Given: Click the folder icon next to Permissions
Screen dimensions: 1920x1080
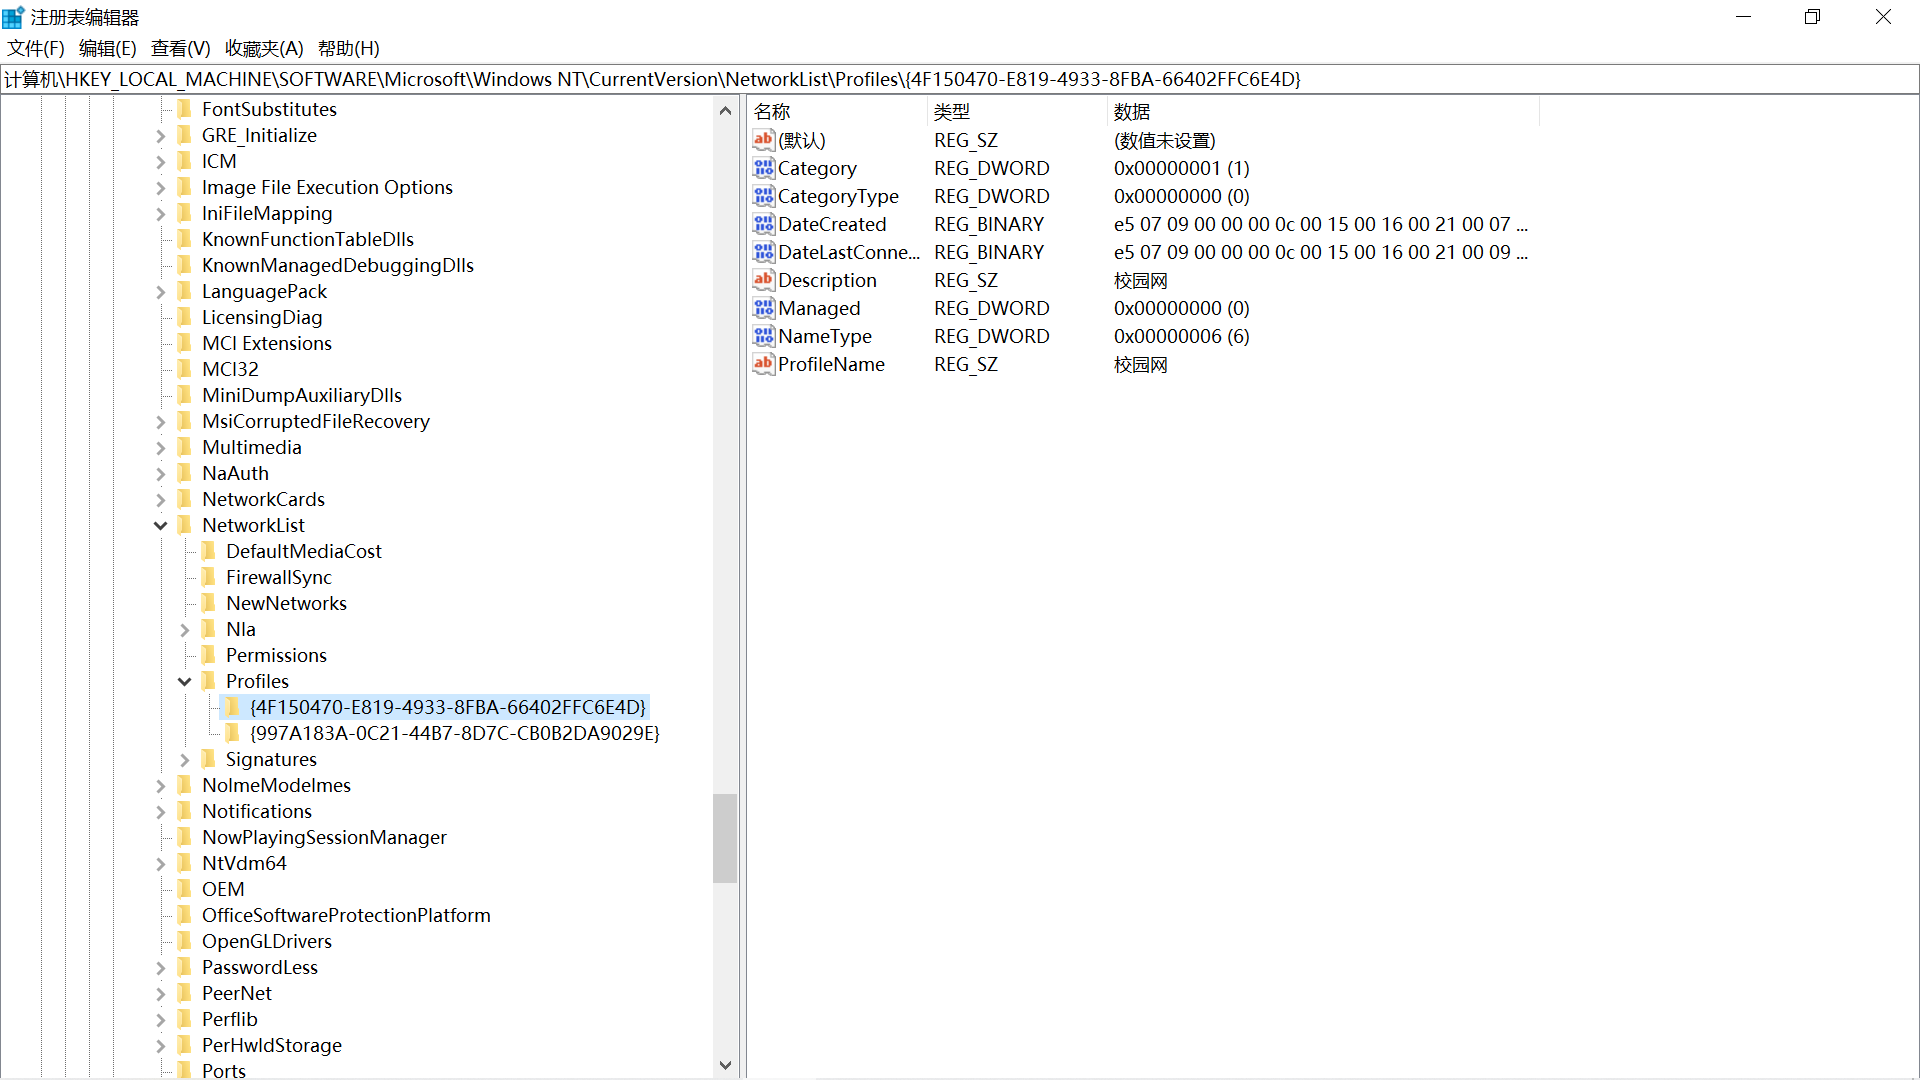Looking at the screenshot, I should 209,655.
